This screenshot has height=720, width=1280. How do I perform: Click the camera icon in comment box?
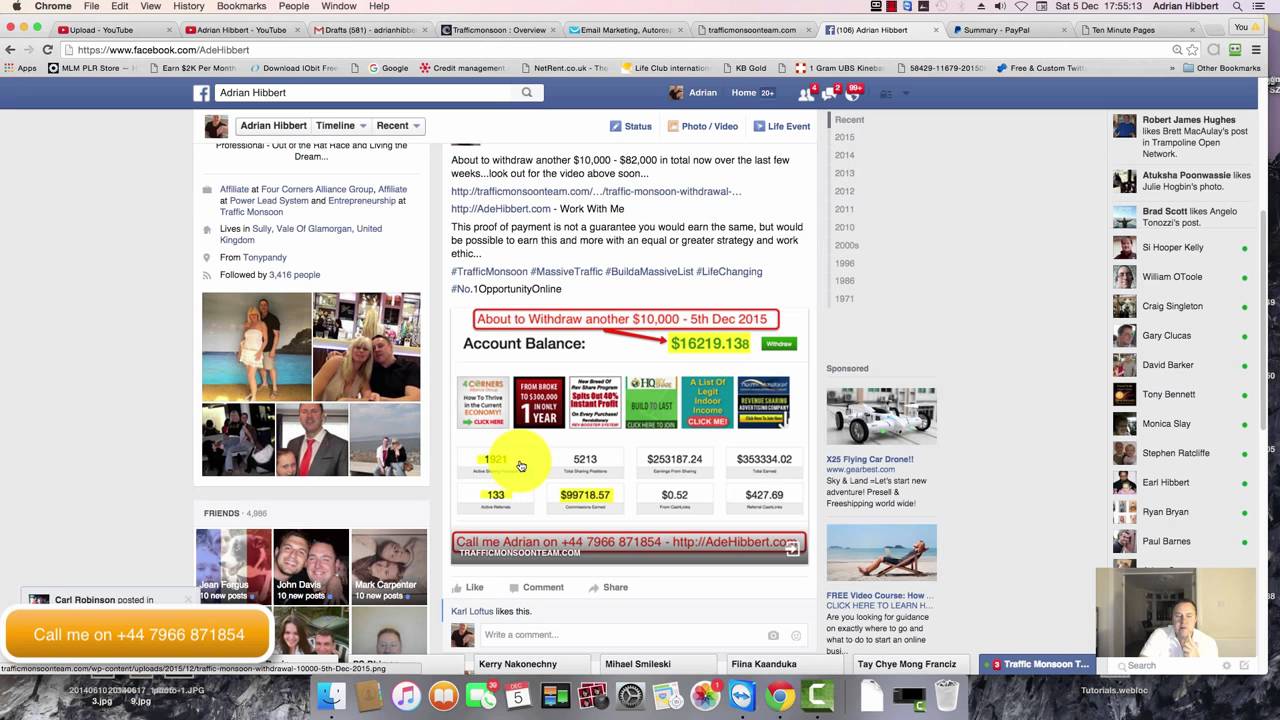[773, 635]
